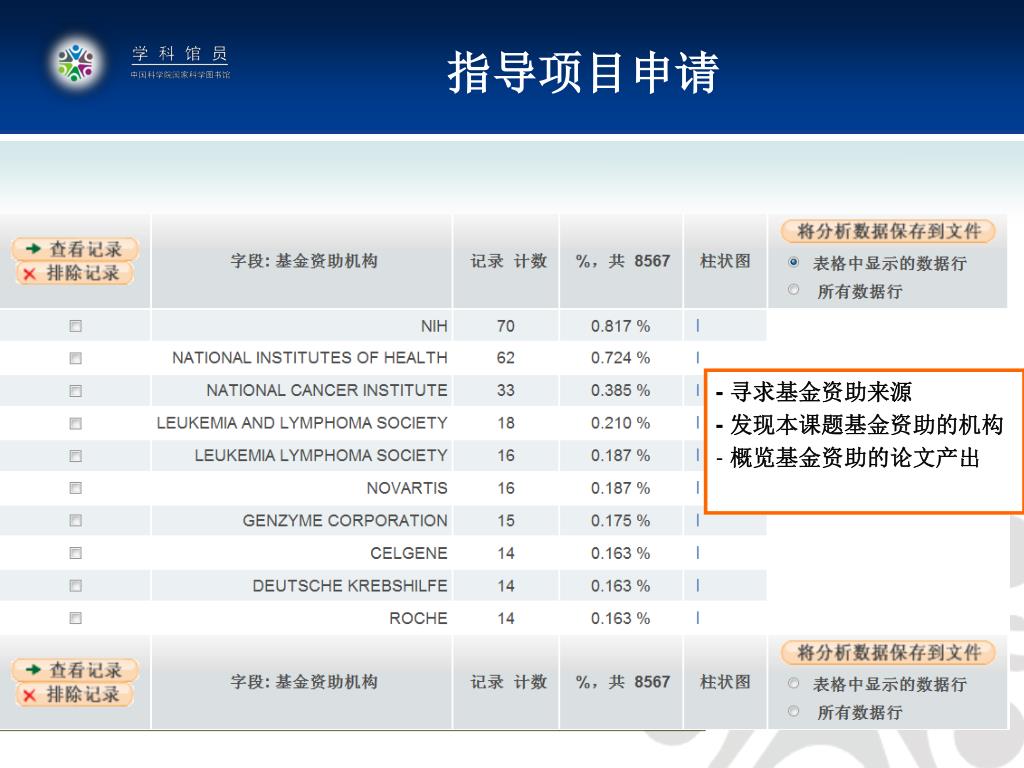Click percentage 0.210 % cell
This screenshot has width=1024, height=768.
coord(620,423)
